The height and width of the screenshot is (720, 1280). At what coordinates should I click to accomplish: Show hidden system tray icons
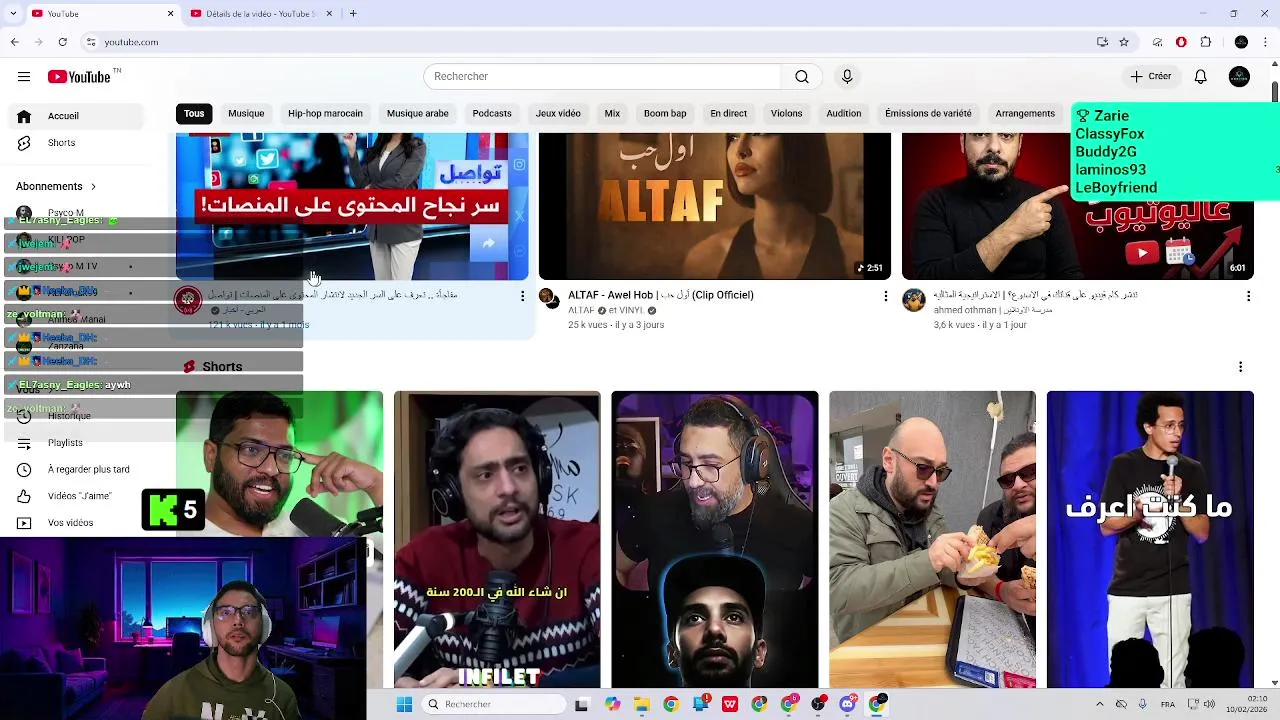(x=1099, y=705)
